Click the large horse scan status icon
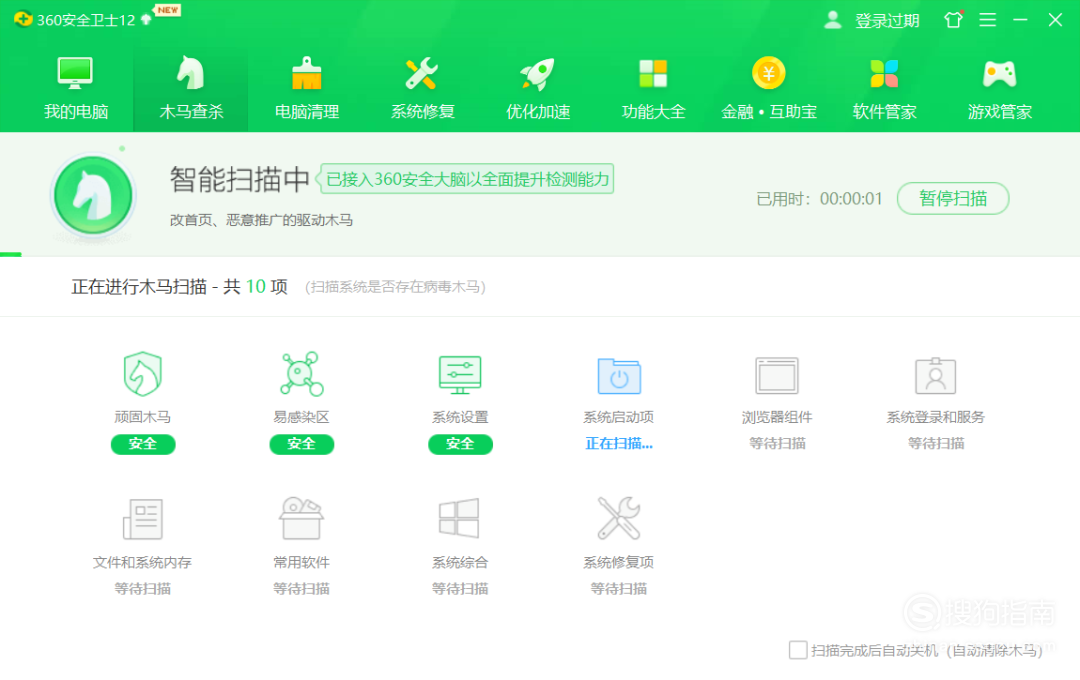The height and width of the screenshot is (680, 1080). coord(93,196)
